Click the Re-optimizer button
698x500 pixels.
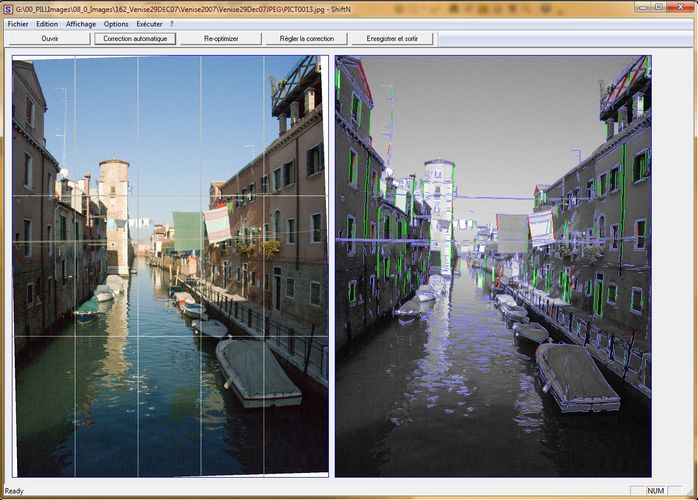[x=221, y=39]
